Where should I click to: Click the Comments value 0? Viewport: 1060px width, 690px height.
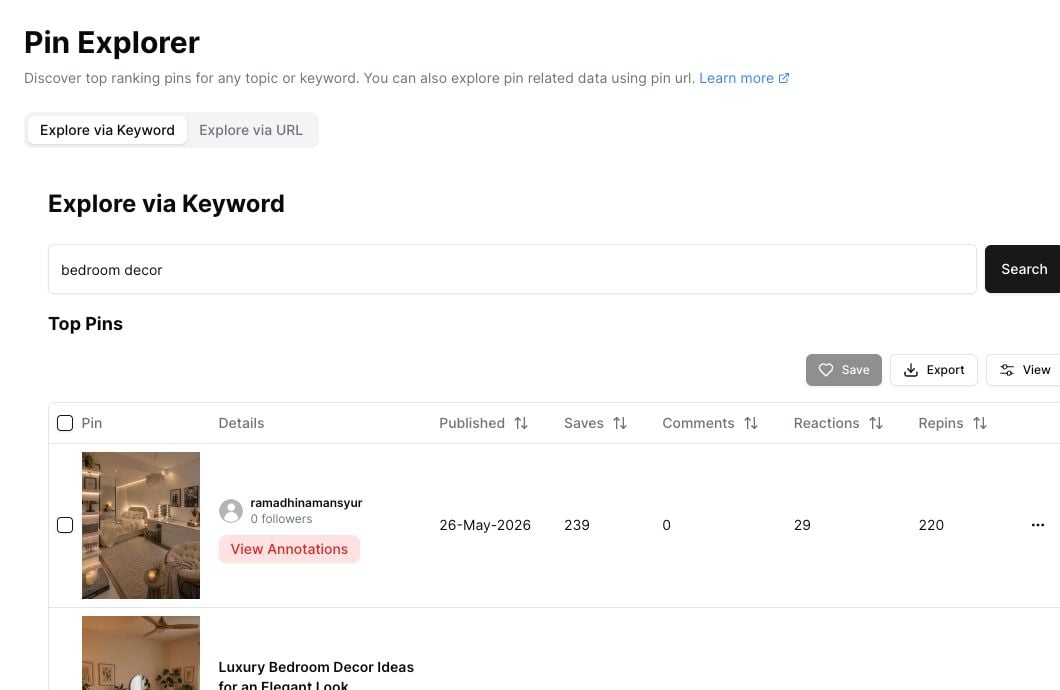667,525
